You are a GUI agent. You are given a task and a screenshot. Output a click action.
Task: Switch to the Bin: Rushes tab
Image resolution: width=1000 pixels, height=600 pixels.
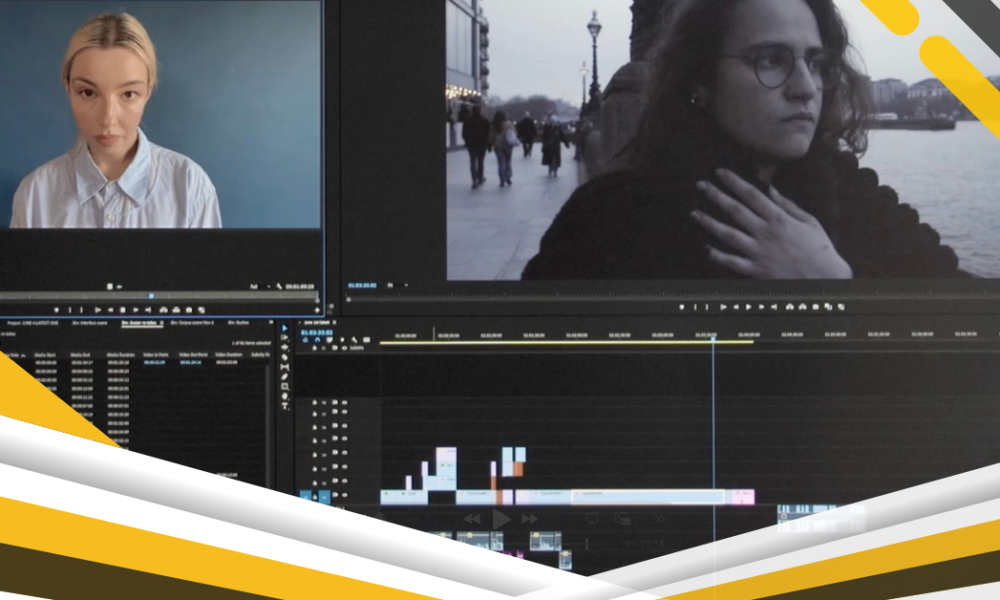238,323
